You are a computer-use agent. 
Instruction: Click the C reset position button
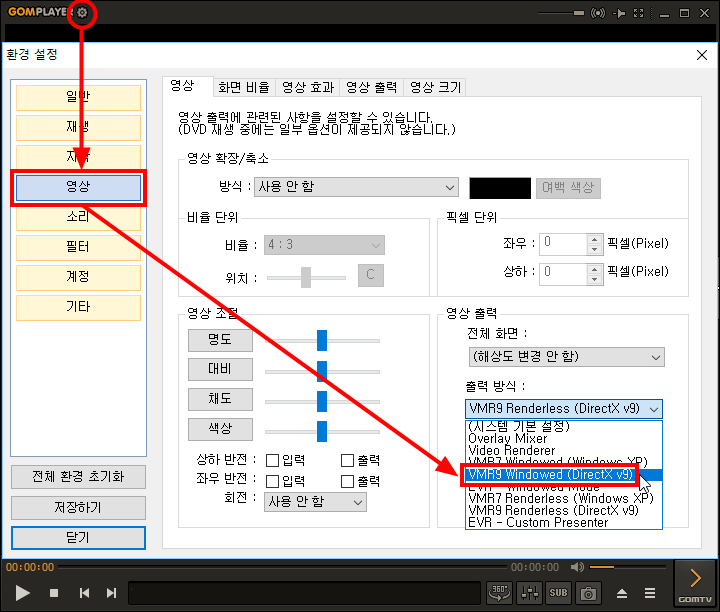point(371,275)
